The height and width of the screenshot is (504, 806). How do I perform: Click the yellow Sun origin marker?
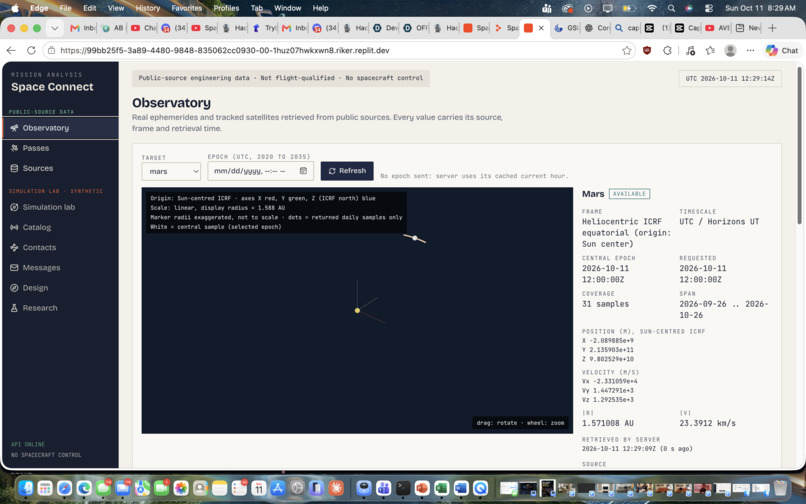click(357, 311)
